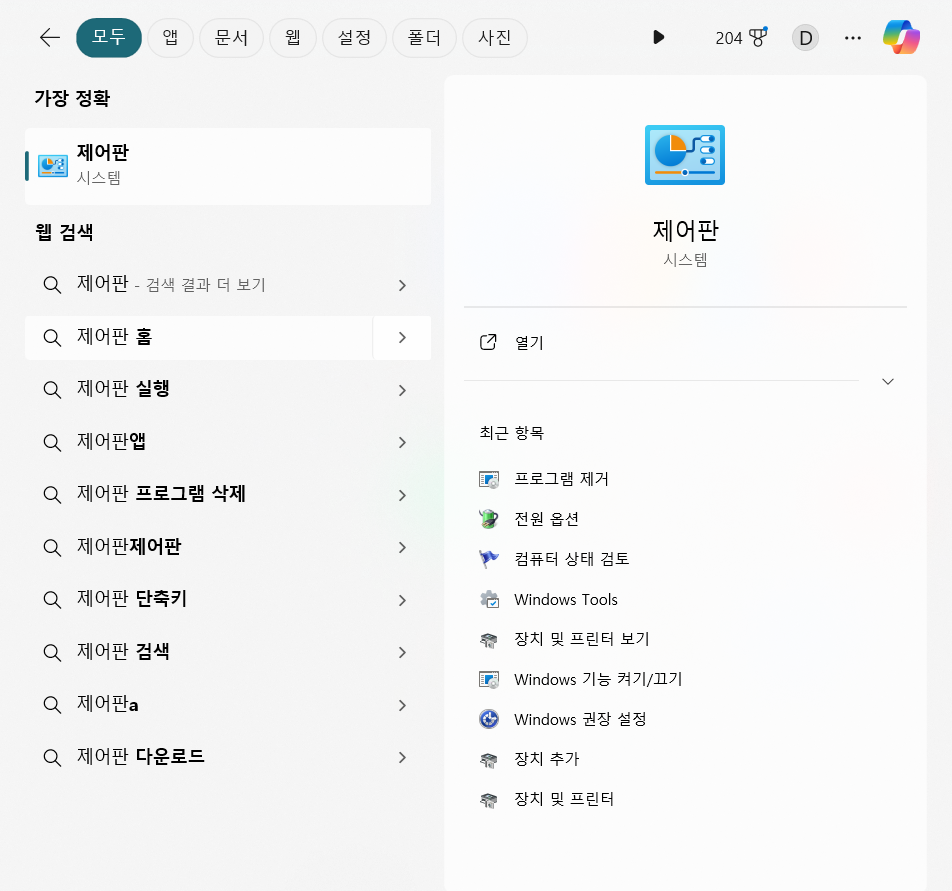This screenshot has height=891, width=952.
Task: Click the 장치 추가 recent item
Action: 545,759
